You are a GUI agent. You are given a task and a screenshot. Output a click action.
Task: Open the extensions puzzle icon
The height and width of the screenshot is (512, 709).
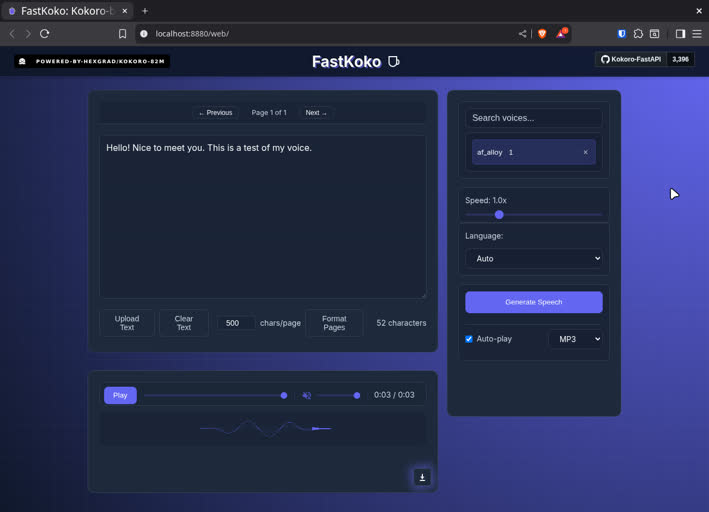638,34
